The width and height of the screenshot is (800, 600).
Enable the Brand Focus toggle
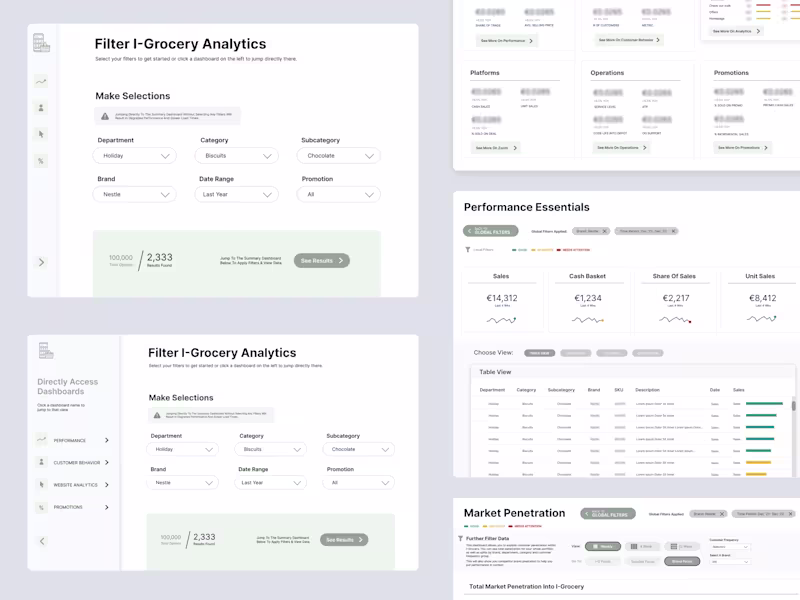point(680,561)
